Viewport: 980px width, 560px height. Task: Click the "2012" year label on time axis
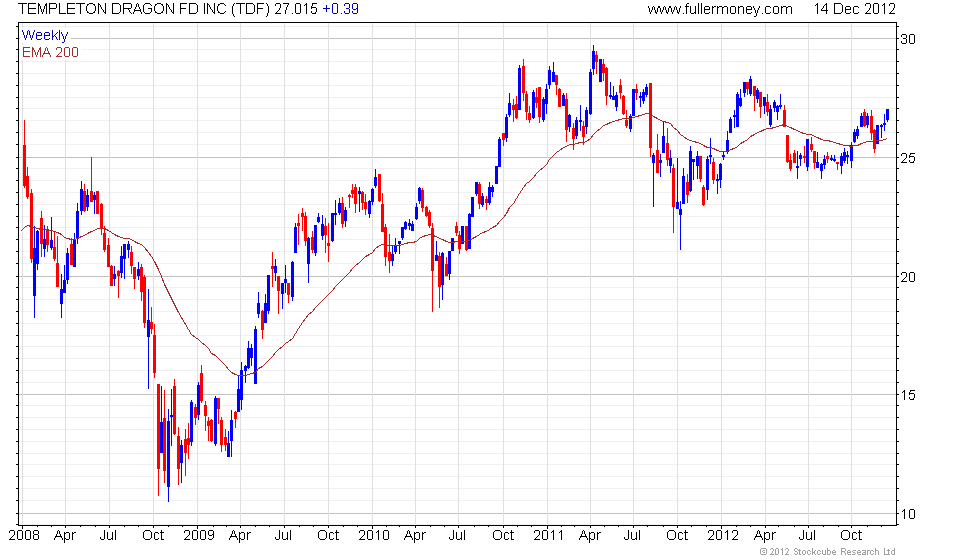pyautogui.click(x=723, y=536)
